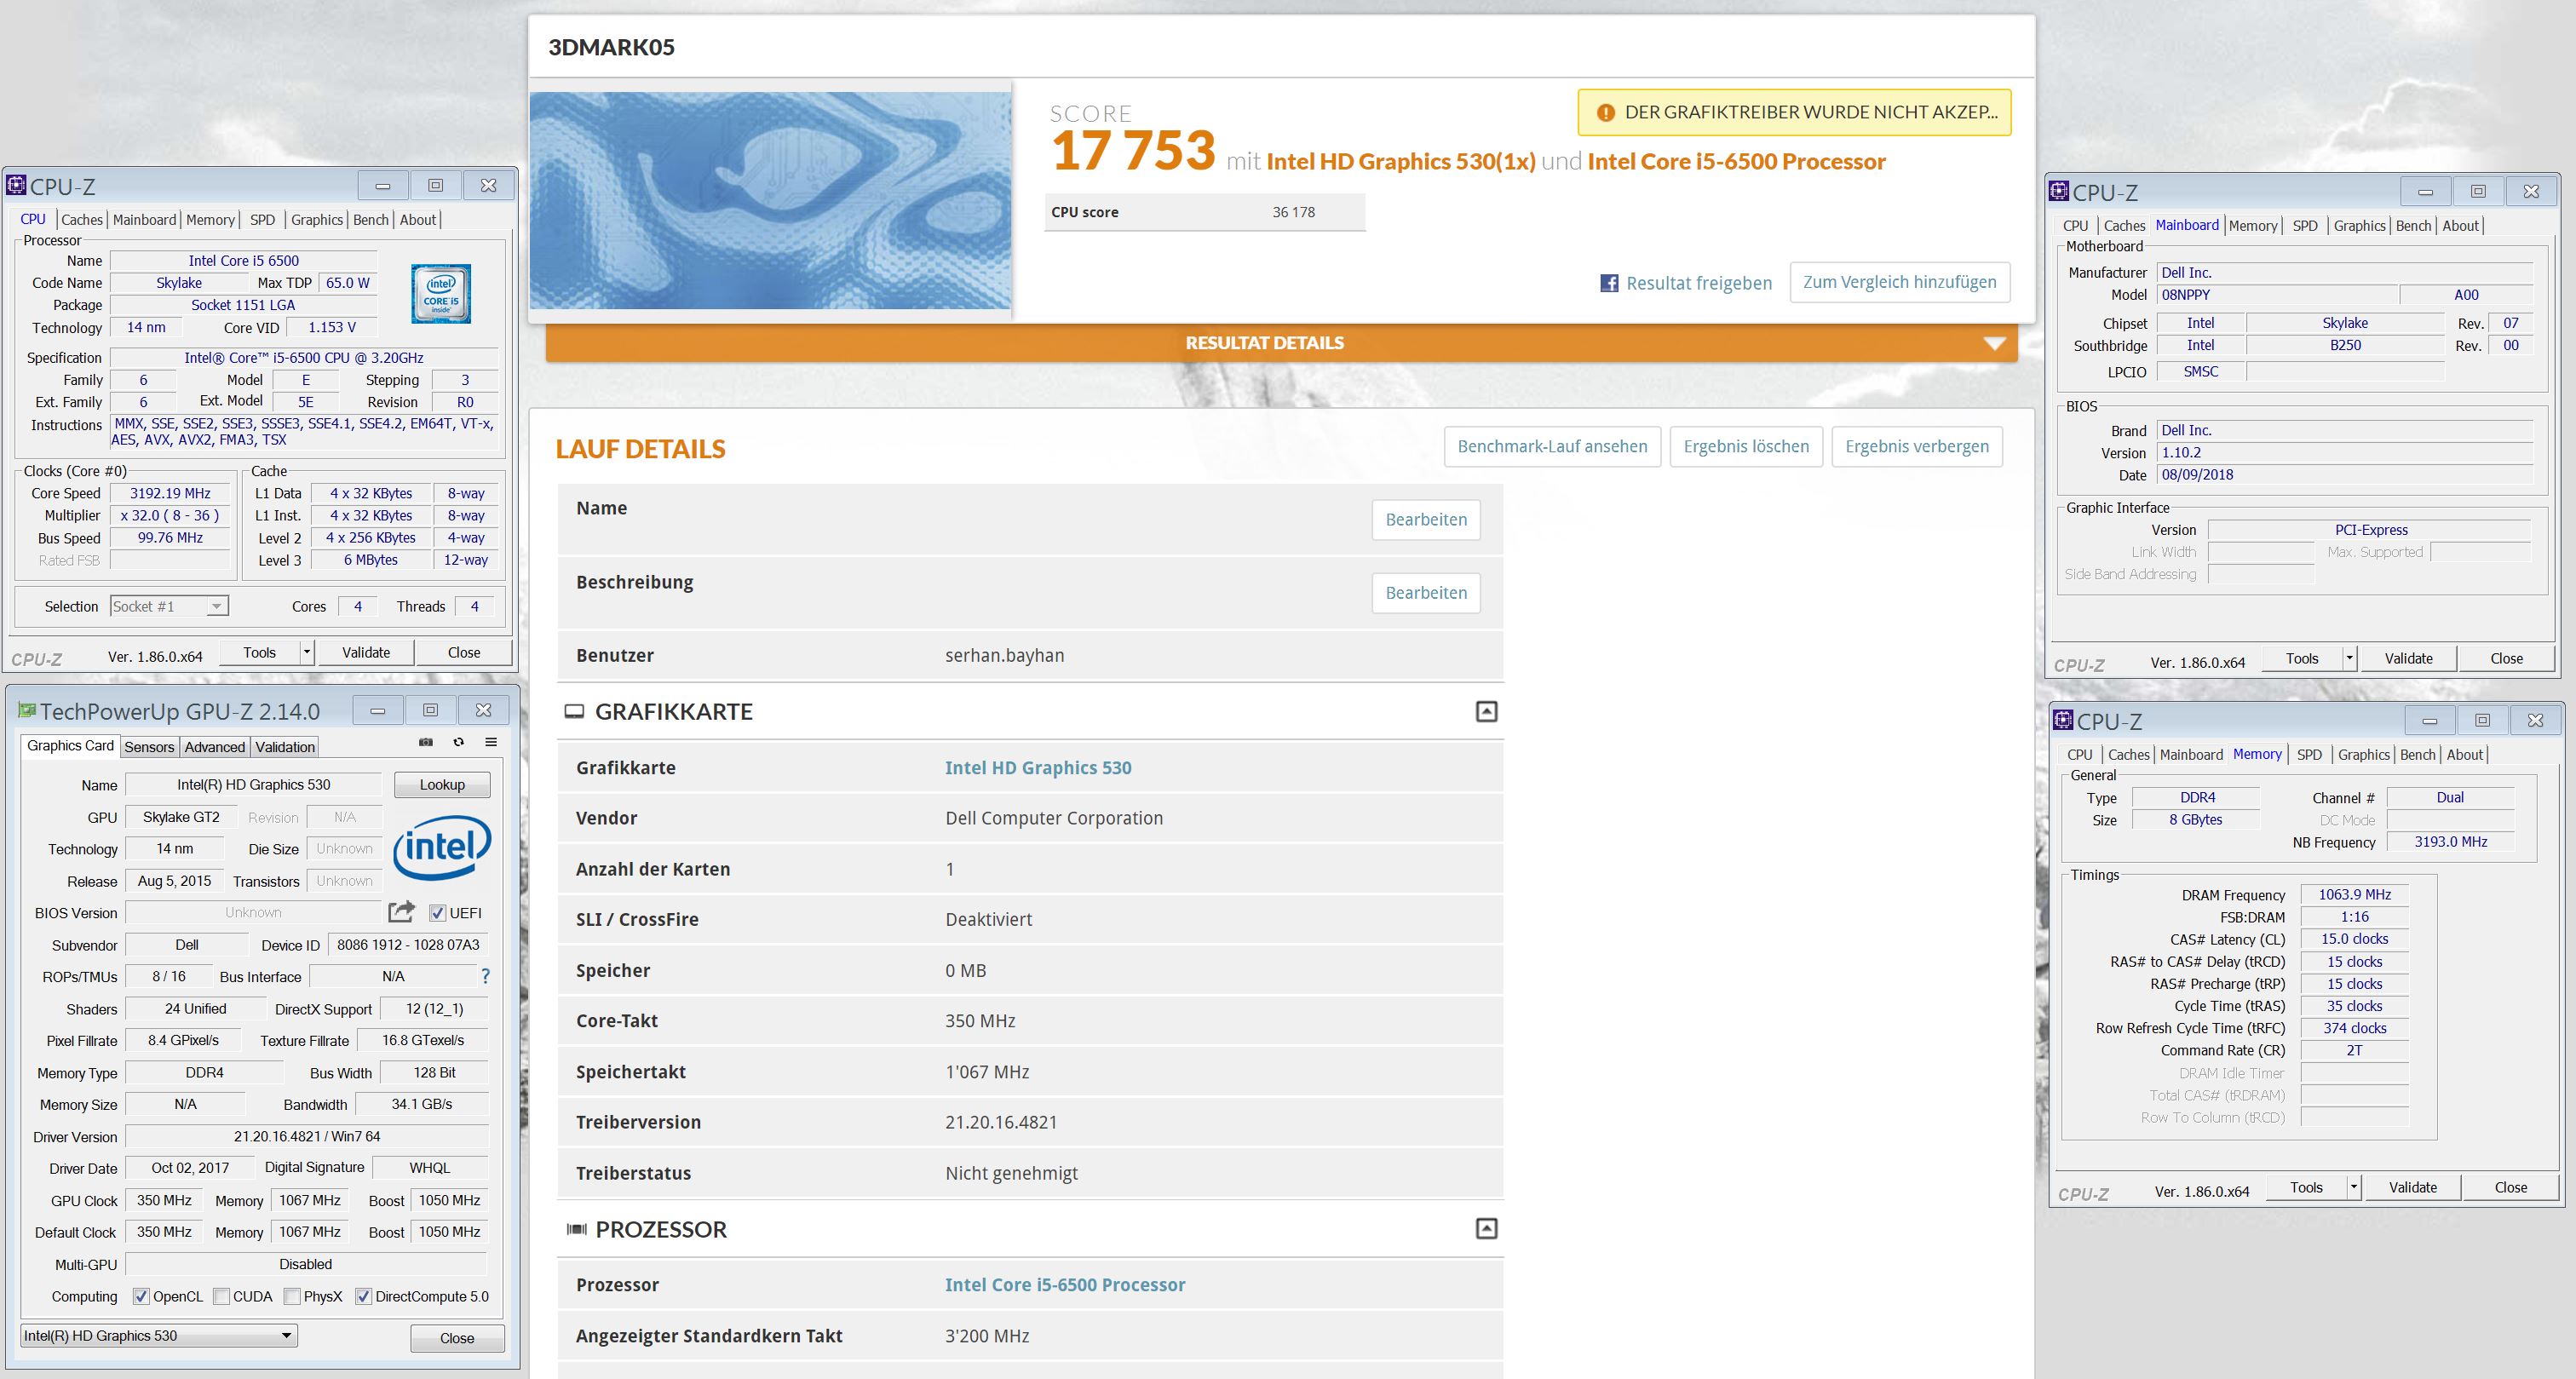The image size is (2576, 1379).
Task: Click the Prozessor section chip icon
Action: pos(576,1229)
